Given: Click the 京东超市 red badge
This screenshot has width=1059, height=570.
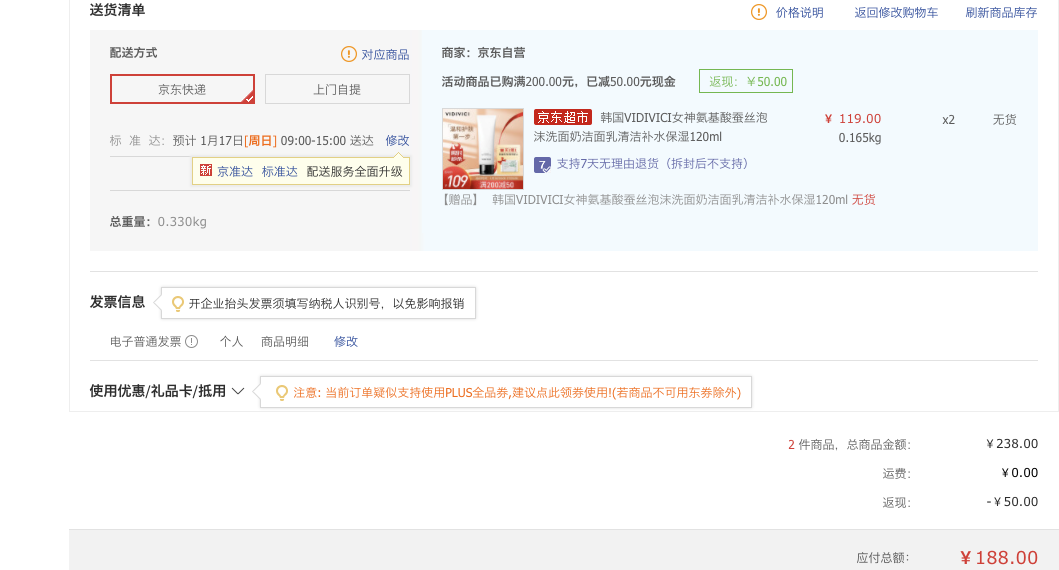Looking at the screenshot, I should click(563, 118).
